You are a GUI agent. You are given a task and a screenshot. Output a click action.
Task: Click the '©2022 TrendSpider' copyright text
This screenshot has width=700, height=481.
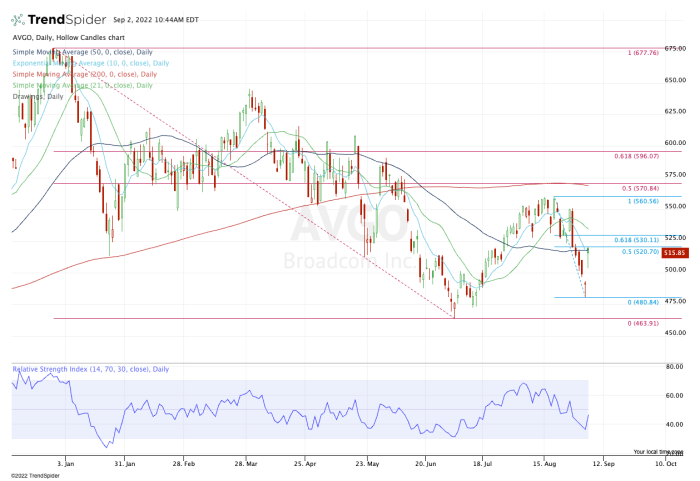tap(35, 476)
